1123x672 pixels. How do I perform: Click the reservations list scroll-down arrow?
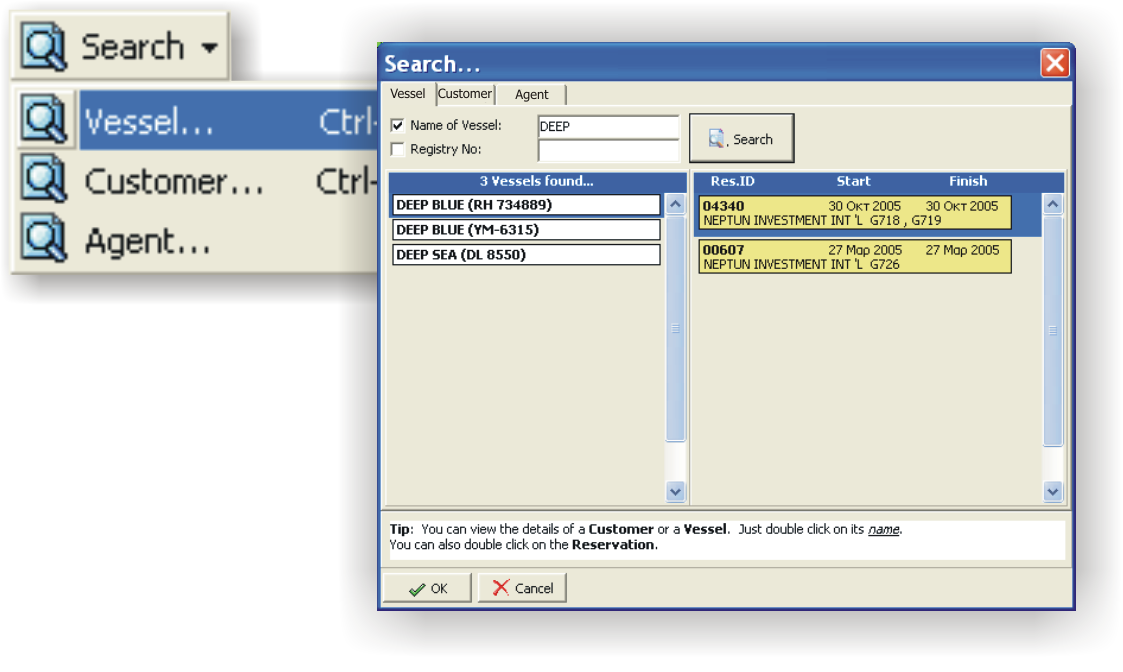pos(1052,491)
